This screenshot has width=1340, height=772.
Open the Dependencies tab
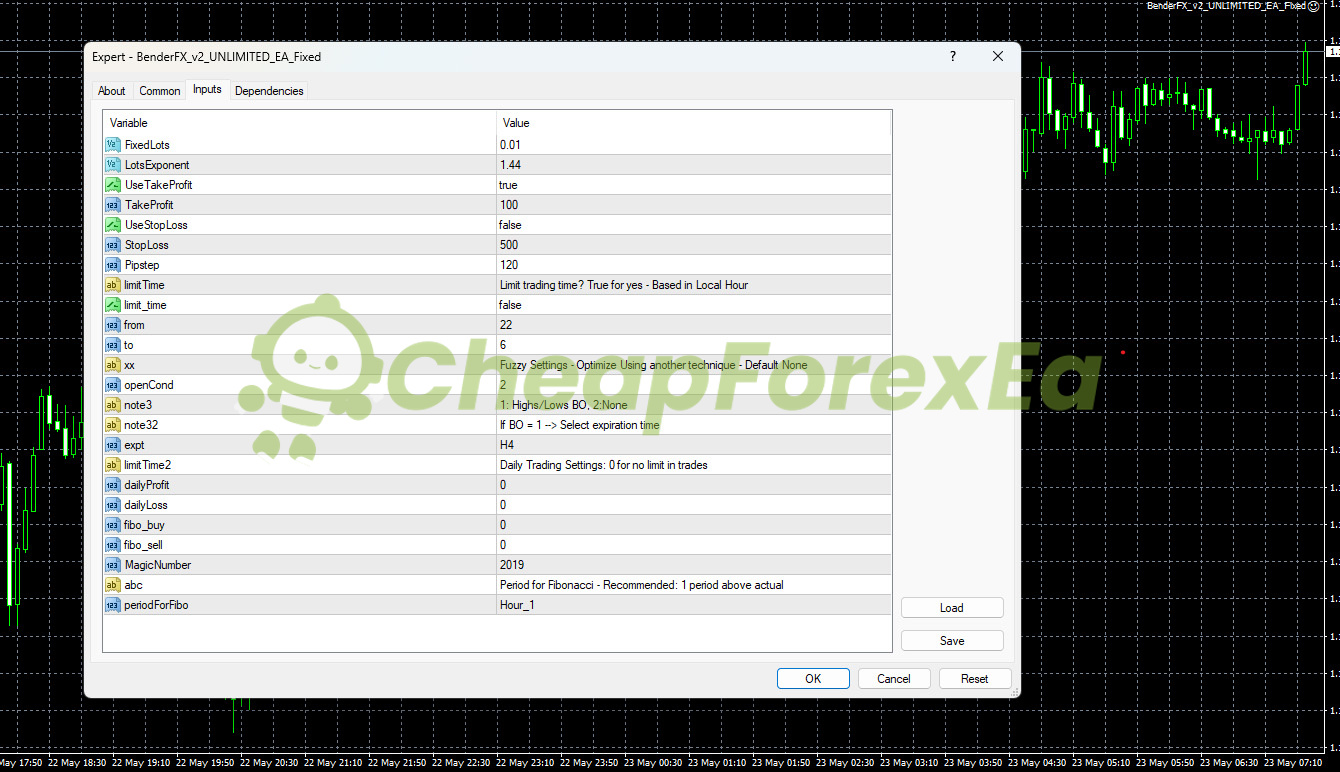point(269,91)
